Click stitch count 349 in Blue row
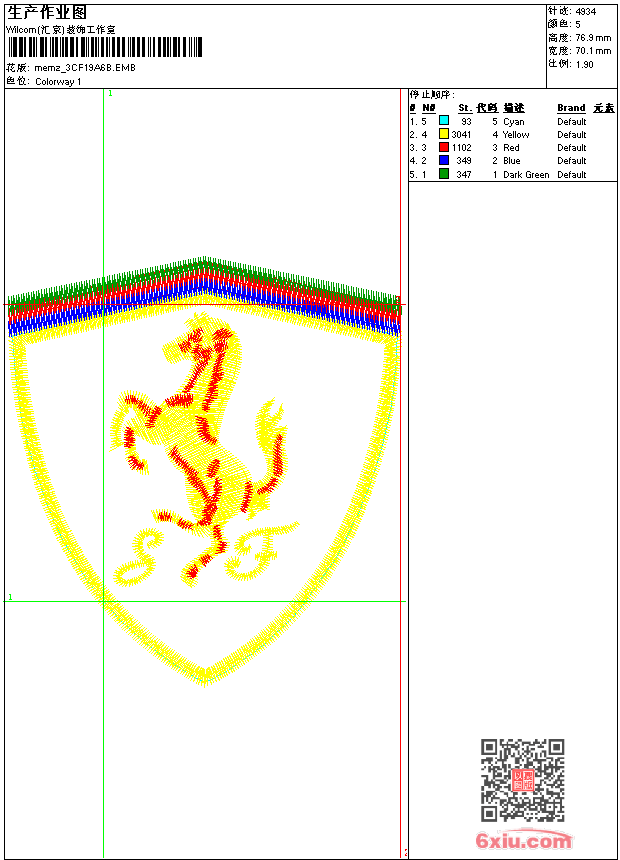620x860 pixels. pyautogui.click(x=464, y=161)
